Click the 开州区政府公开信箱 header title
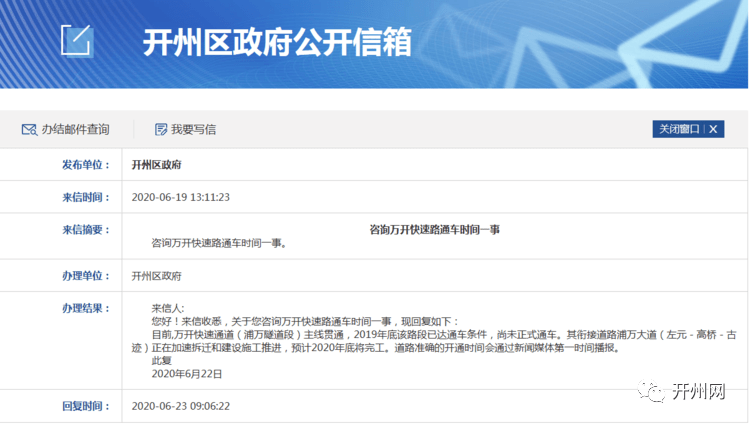This screenshot has height=424, width=750. [277, 42]
